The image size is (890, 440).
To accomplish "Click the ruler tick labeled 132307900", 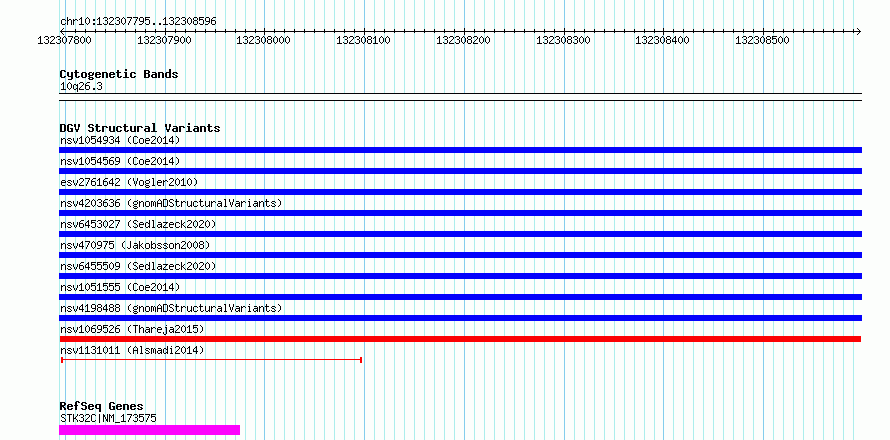I will tap(164, 40).
